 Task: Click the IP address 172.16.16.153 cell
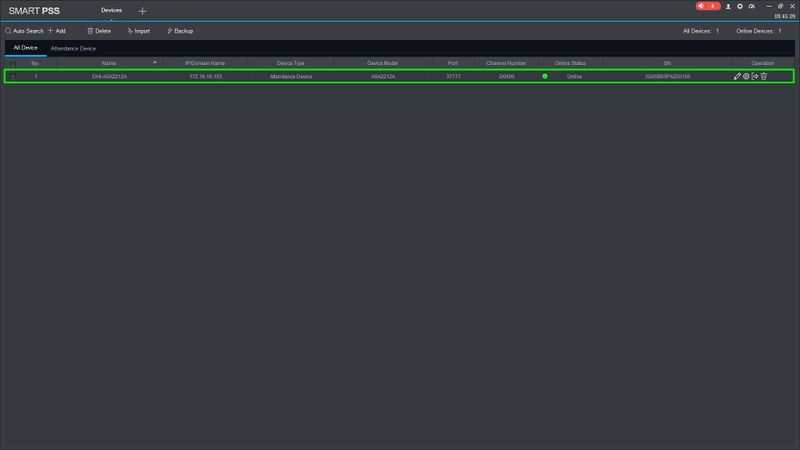tap(206, 77)
